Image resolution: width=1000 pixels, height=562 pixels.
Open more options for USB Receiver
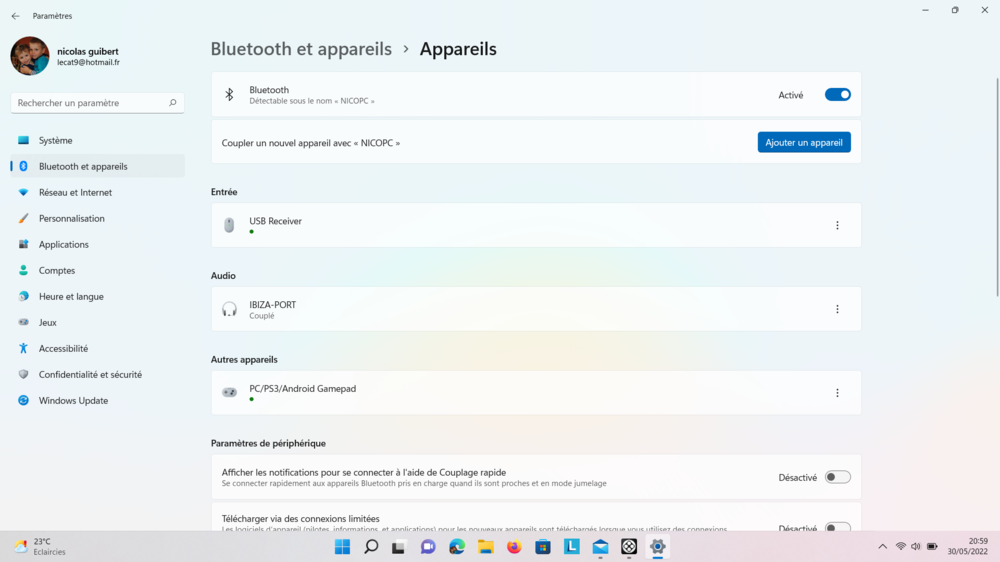(837, 226)
